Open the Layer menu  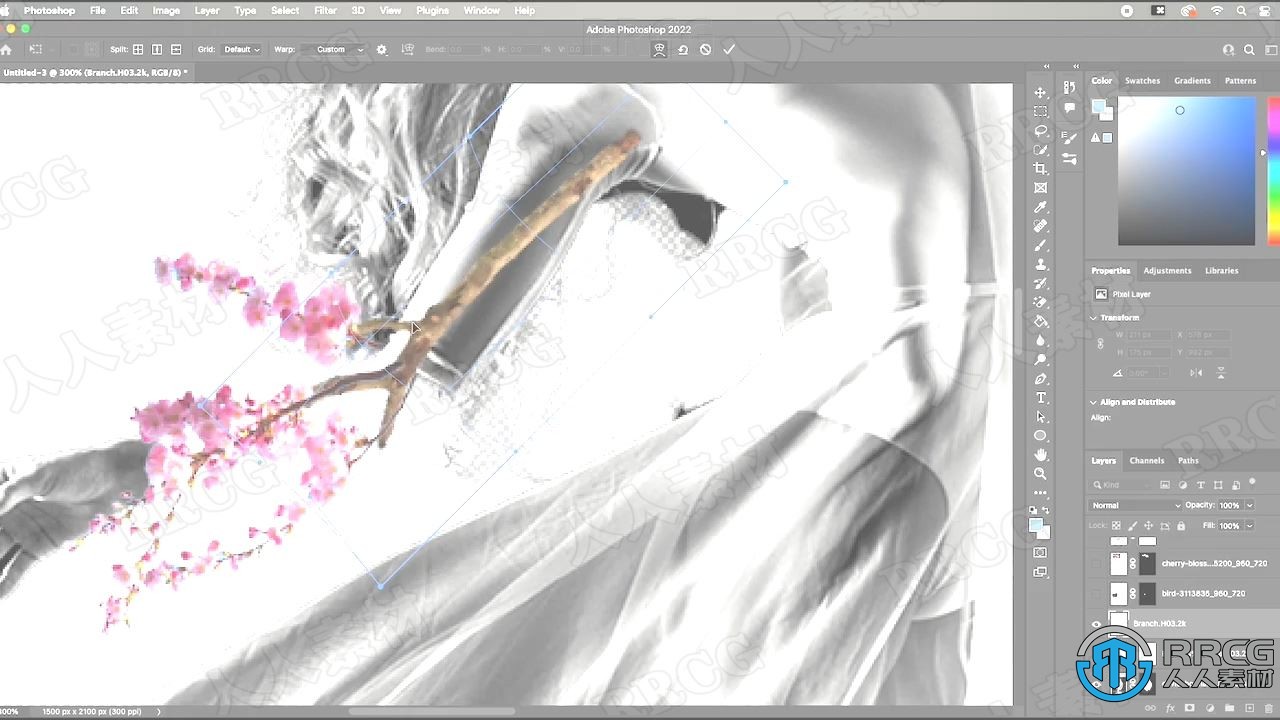point(207,10)
